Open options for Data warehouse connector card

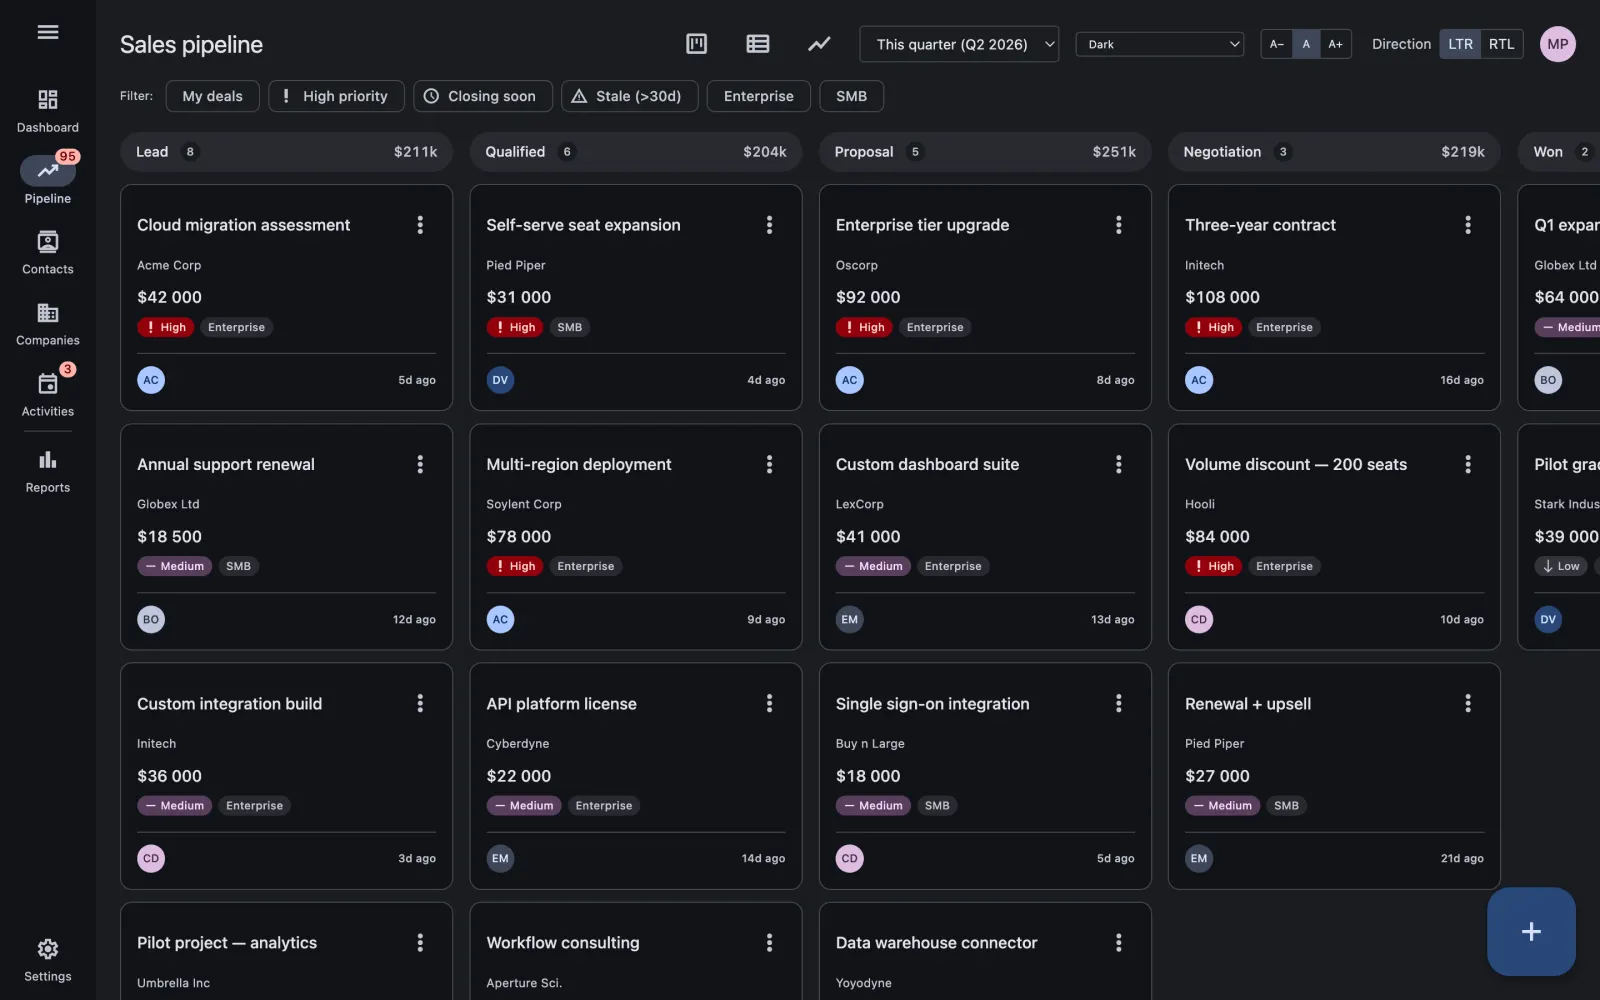pos(1118,943)
